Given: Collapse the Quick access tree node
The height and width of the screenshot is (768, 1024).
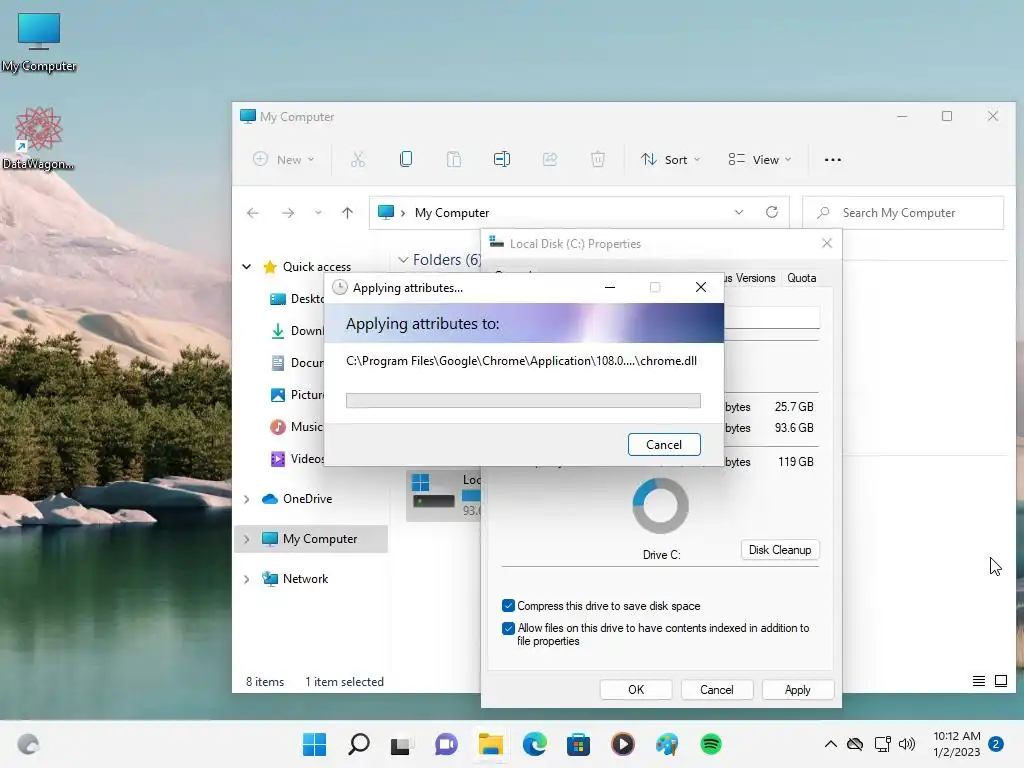Looking at the screenshot, I should pyautogui.click(x=246, y=266).
